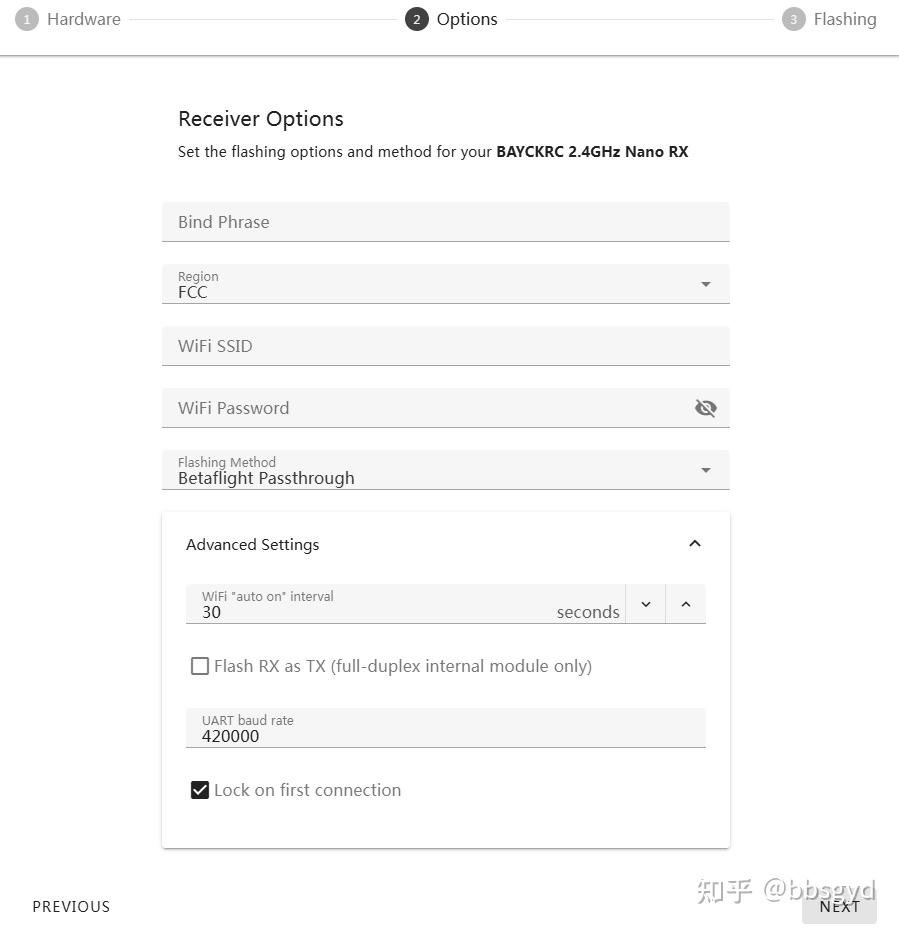Image resolution: width=899 pixels, height=931 pixels.
Task: Enable Flash RX as TX checkbox
Action: [x=200, y=666]
